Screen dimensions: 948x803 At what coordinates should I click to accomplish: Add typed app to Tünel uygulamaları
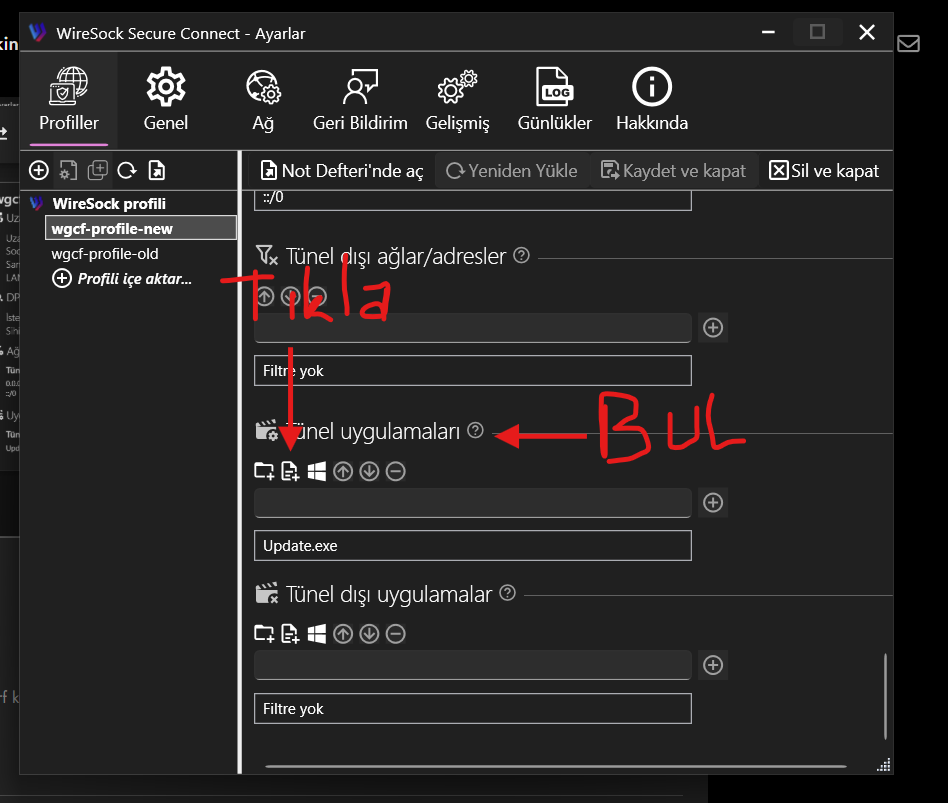pyautogui.click(x=713, y=502)
